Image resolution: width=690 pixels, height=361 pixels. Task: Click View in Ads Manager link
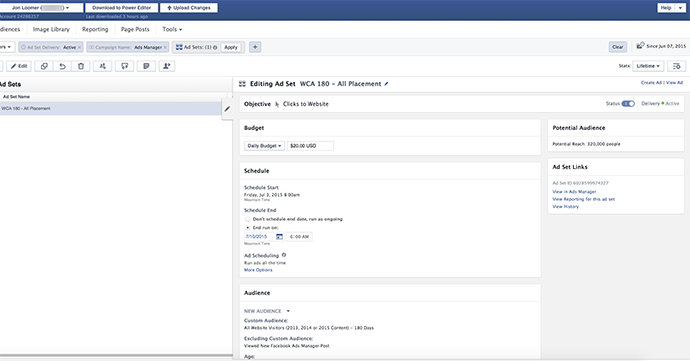point(574,192)
